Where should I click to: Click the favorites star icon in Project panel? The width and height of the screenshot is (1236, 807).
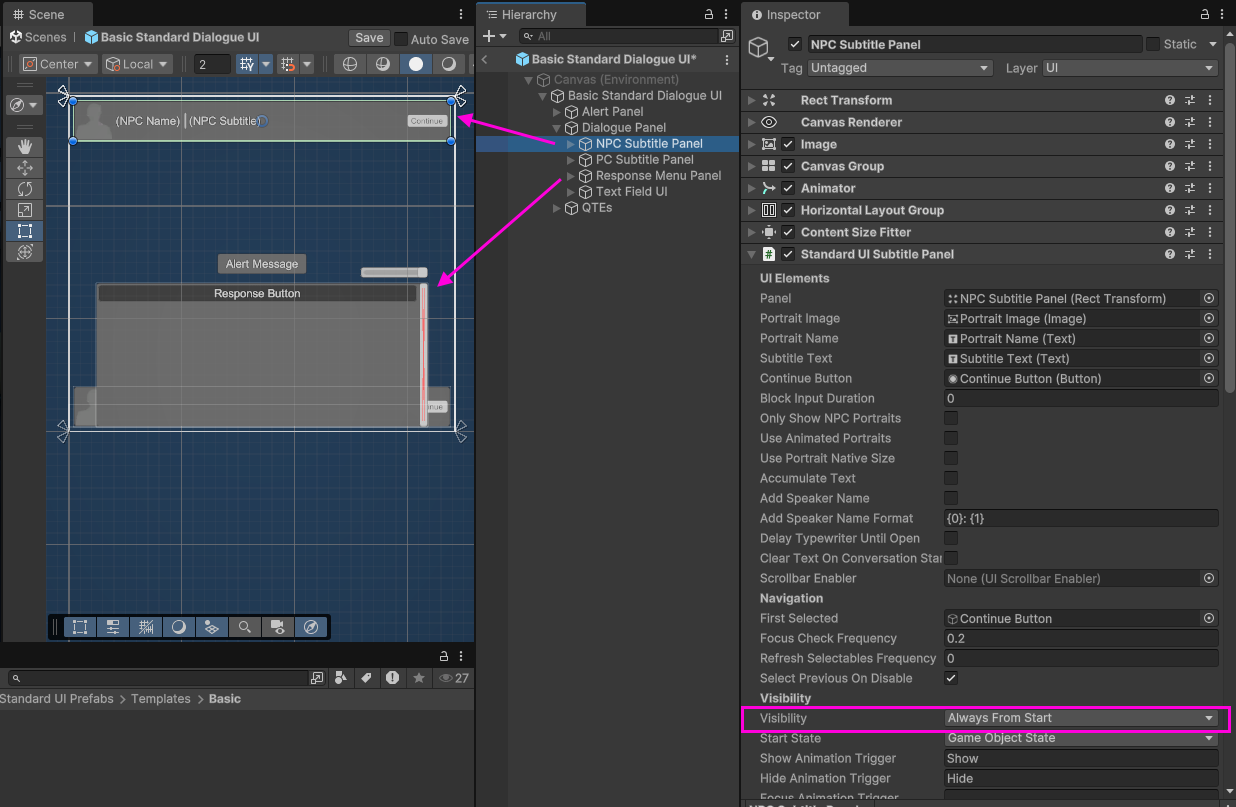(x=419, y=678)
